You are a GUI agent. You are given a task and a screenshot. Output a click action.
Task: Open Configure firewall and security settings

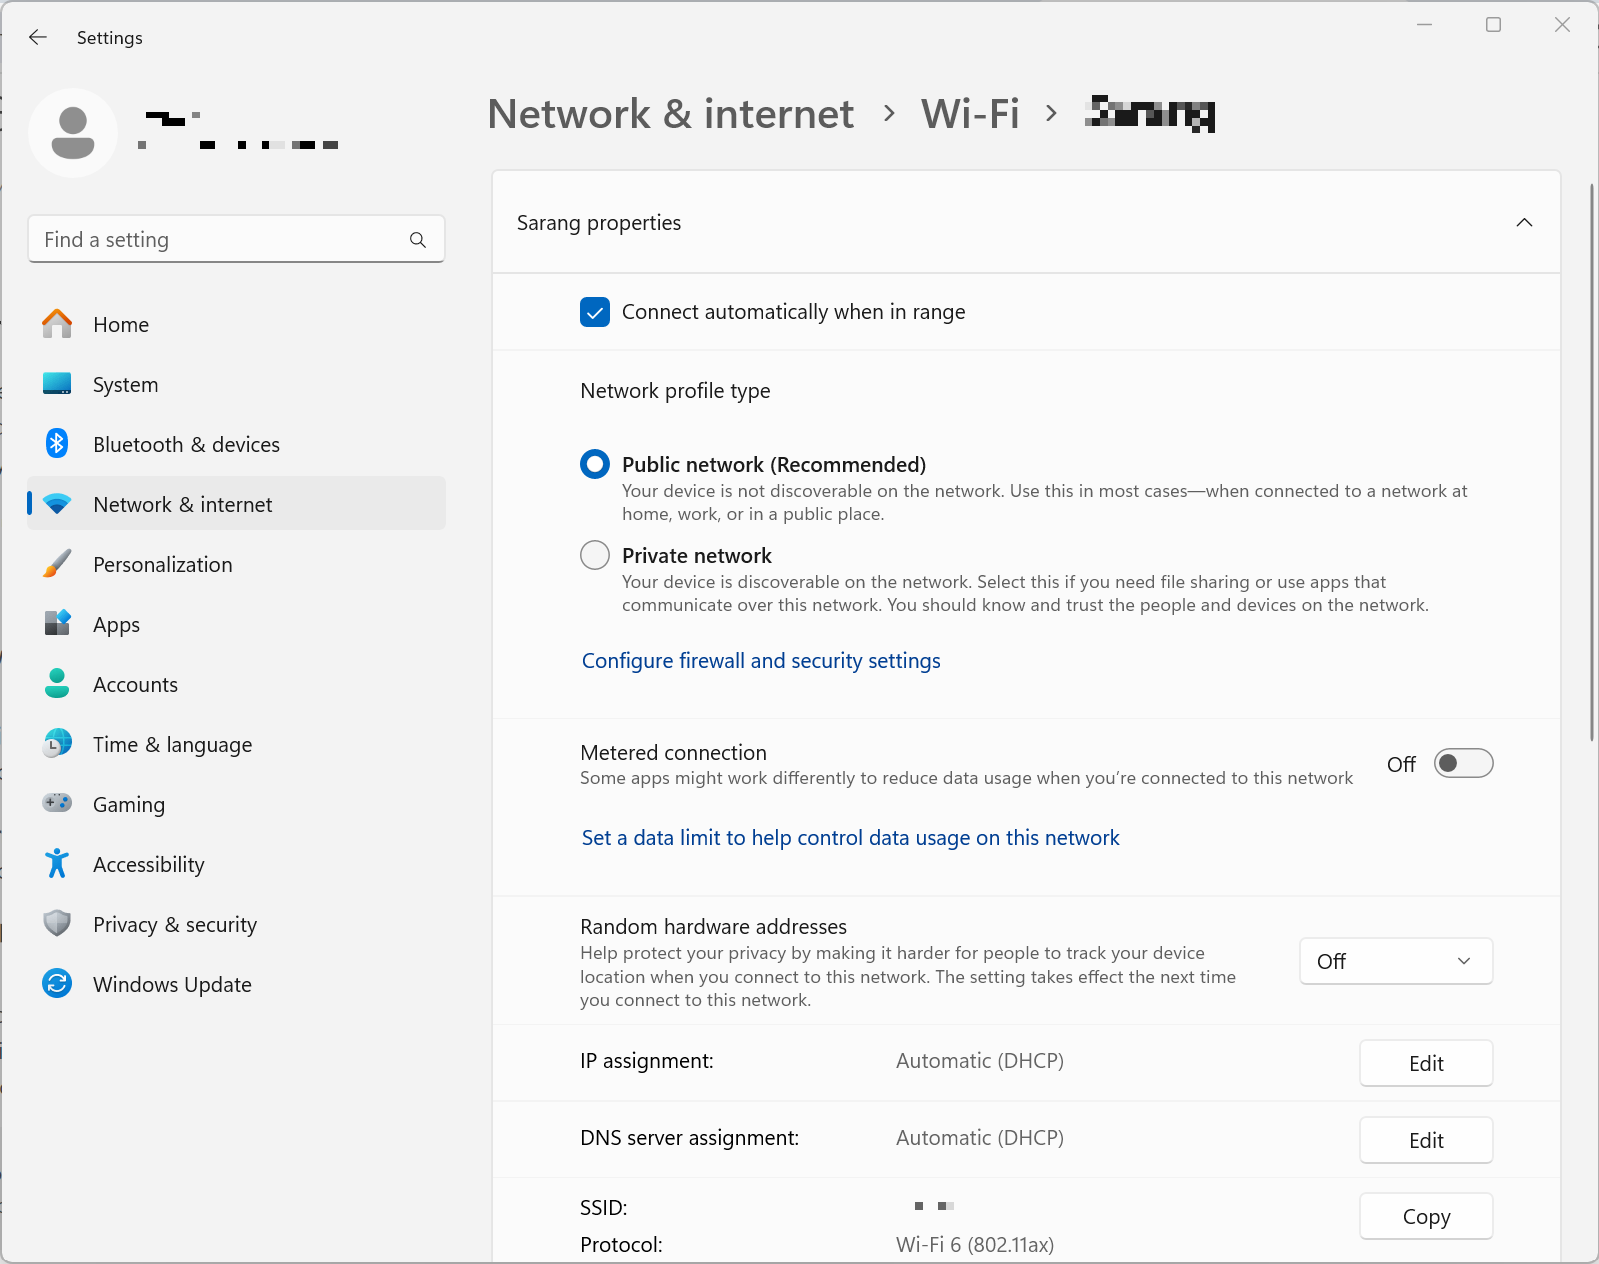[761, 661]
